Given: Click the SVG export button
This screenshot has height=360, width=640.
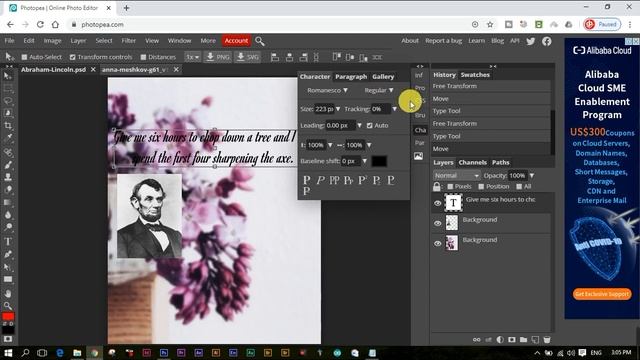Looking at the screenshot, I should [x=248, y=57].
